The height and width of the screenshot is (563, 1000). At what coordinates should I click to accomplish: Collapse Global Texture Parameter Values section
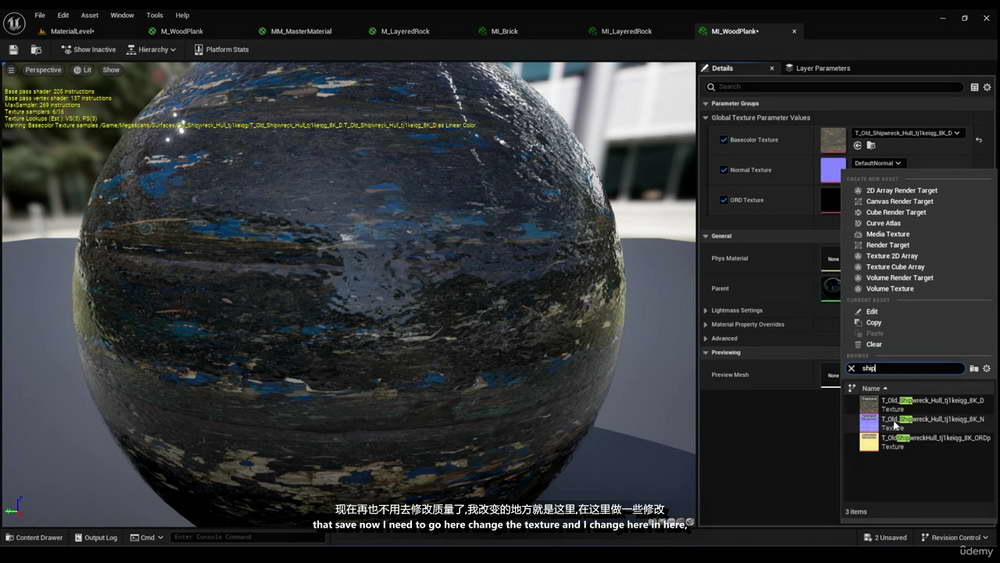706,118
